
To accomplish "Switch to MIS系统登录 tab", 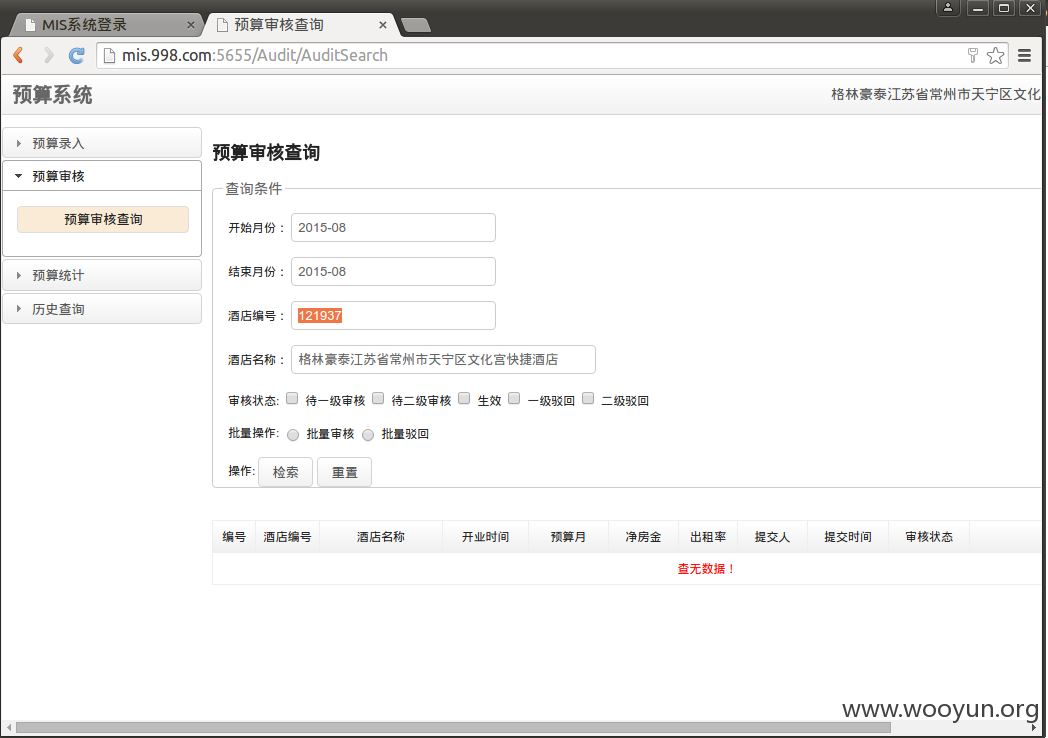I will coord(107,25).
